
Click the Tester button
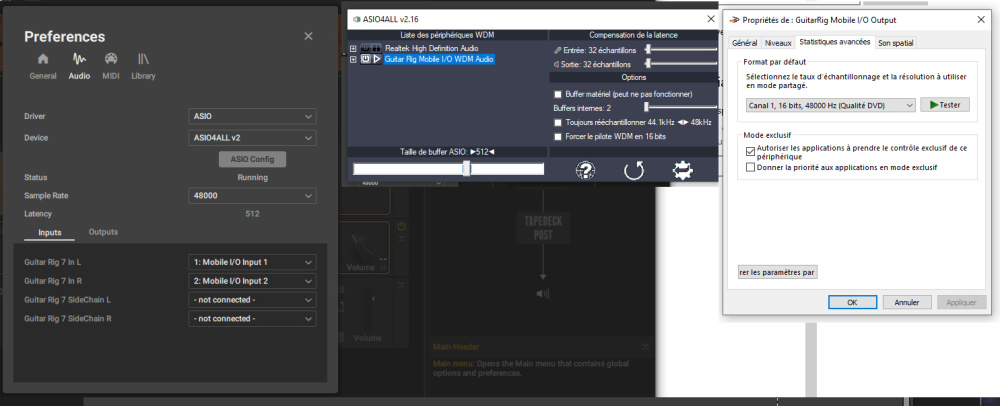point(945,105)
